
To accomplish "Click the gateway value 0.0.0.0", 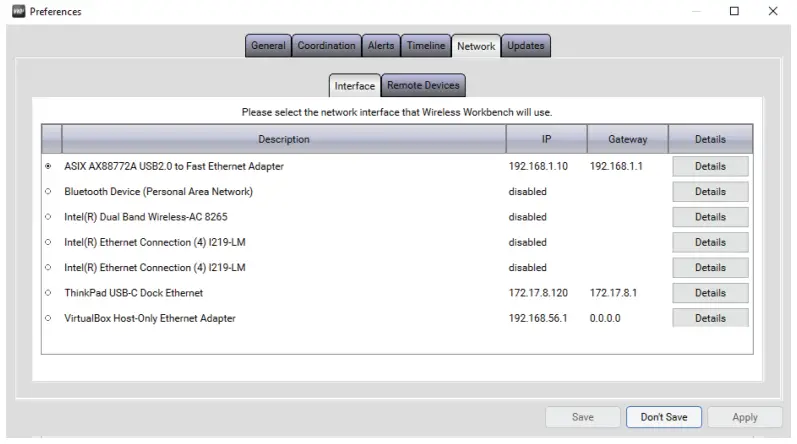I will pyautogui.click(x=605, y=318).
